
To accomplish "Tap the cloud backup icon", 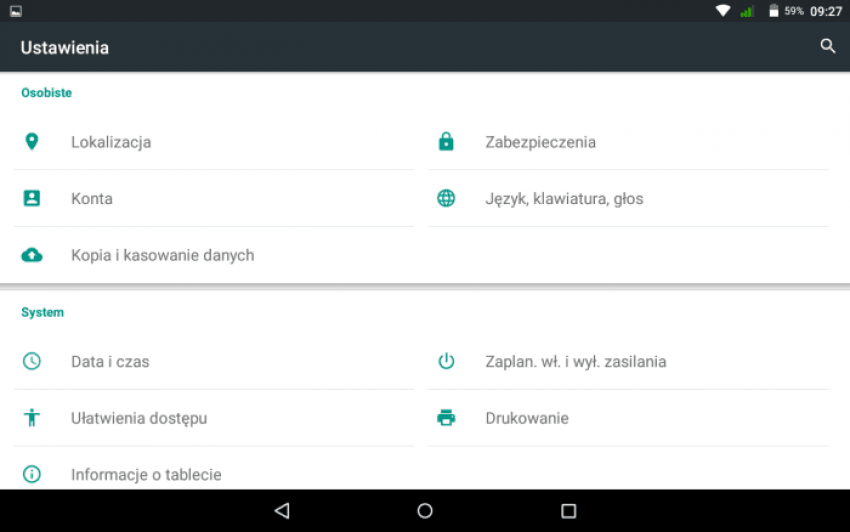I will click(x=32, y=255).
